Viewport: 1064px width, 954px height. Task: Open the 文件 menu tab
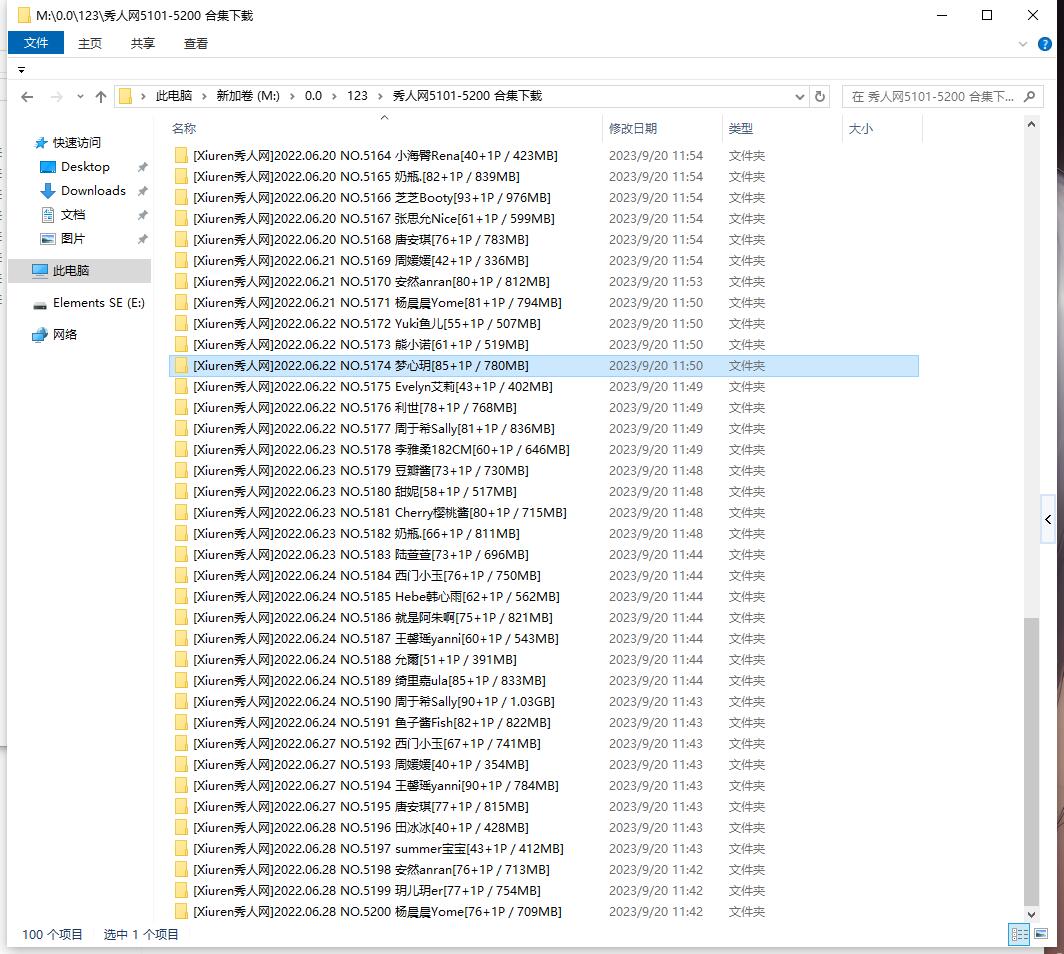tap(36, 43)
